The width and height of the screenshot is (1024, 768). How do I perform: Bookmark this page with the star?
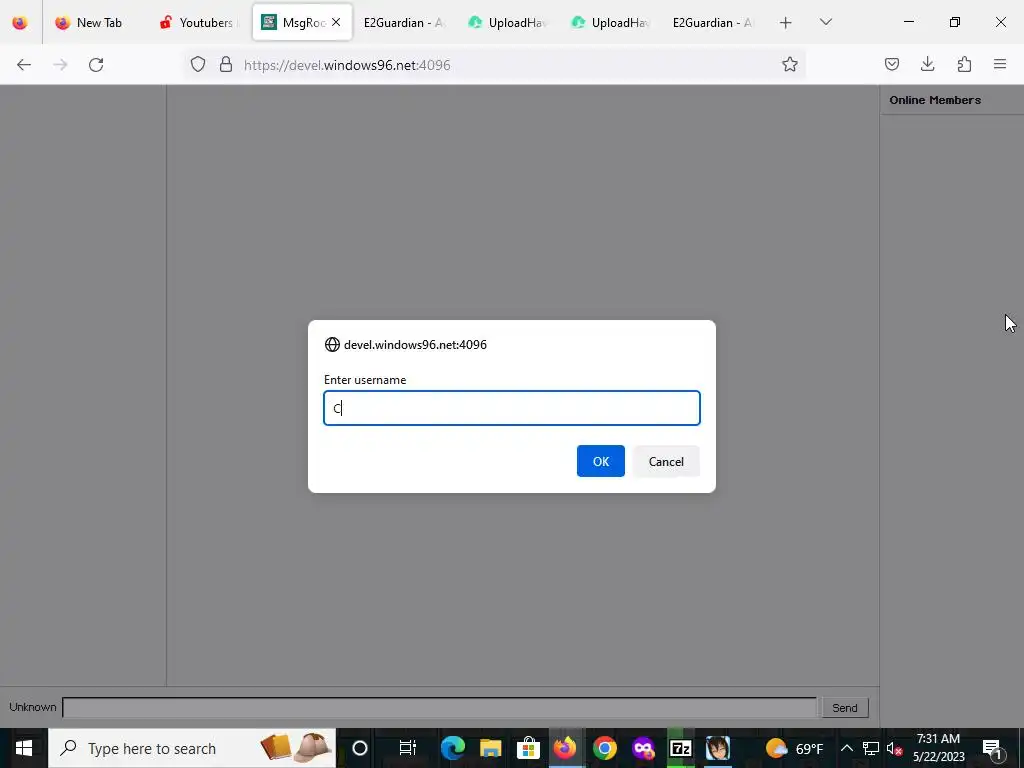click(790, 64)
